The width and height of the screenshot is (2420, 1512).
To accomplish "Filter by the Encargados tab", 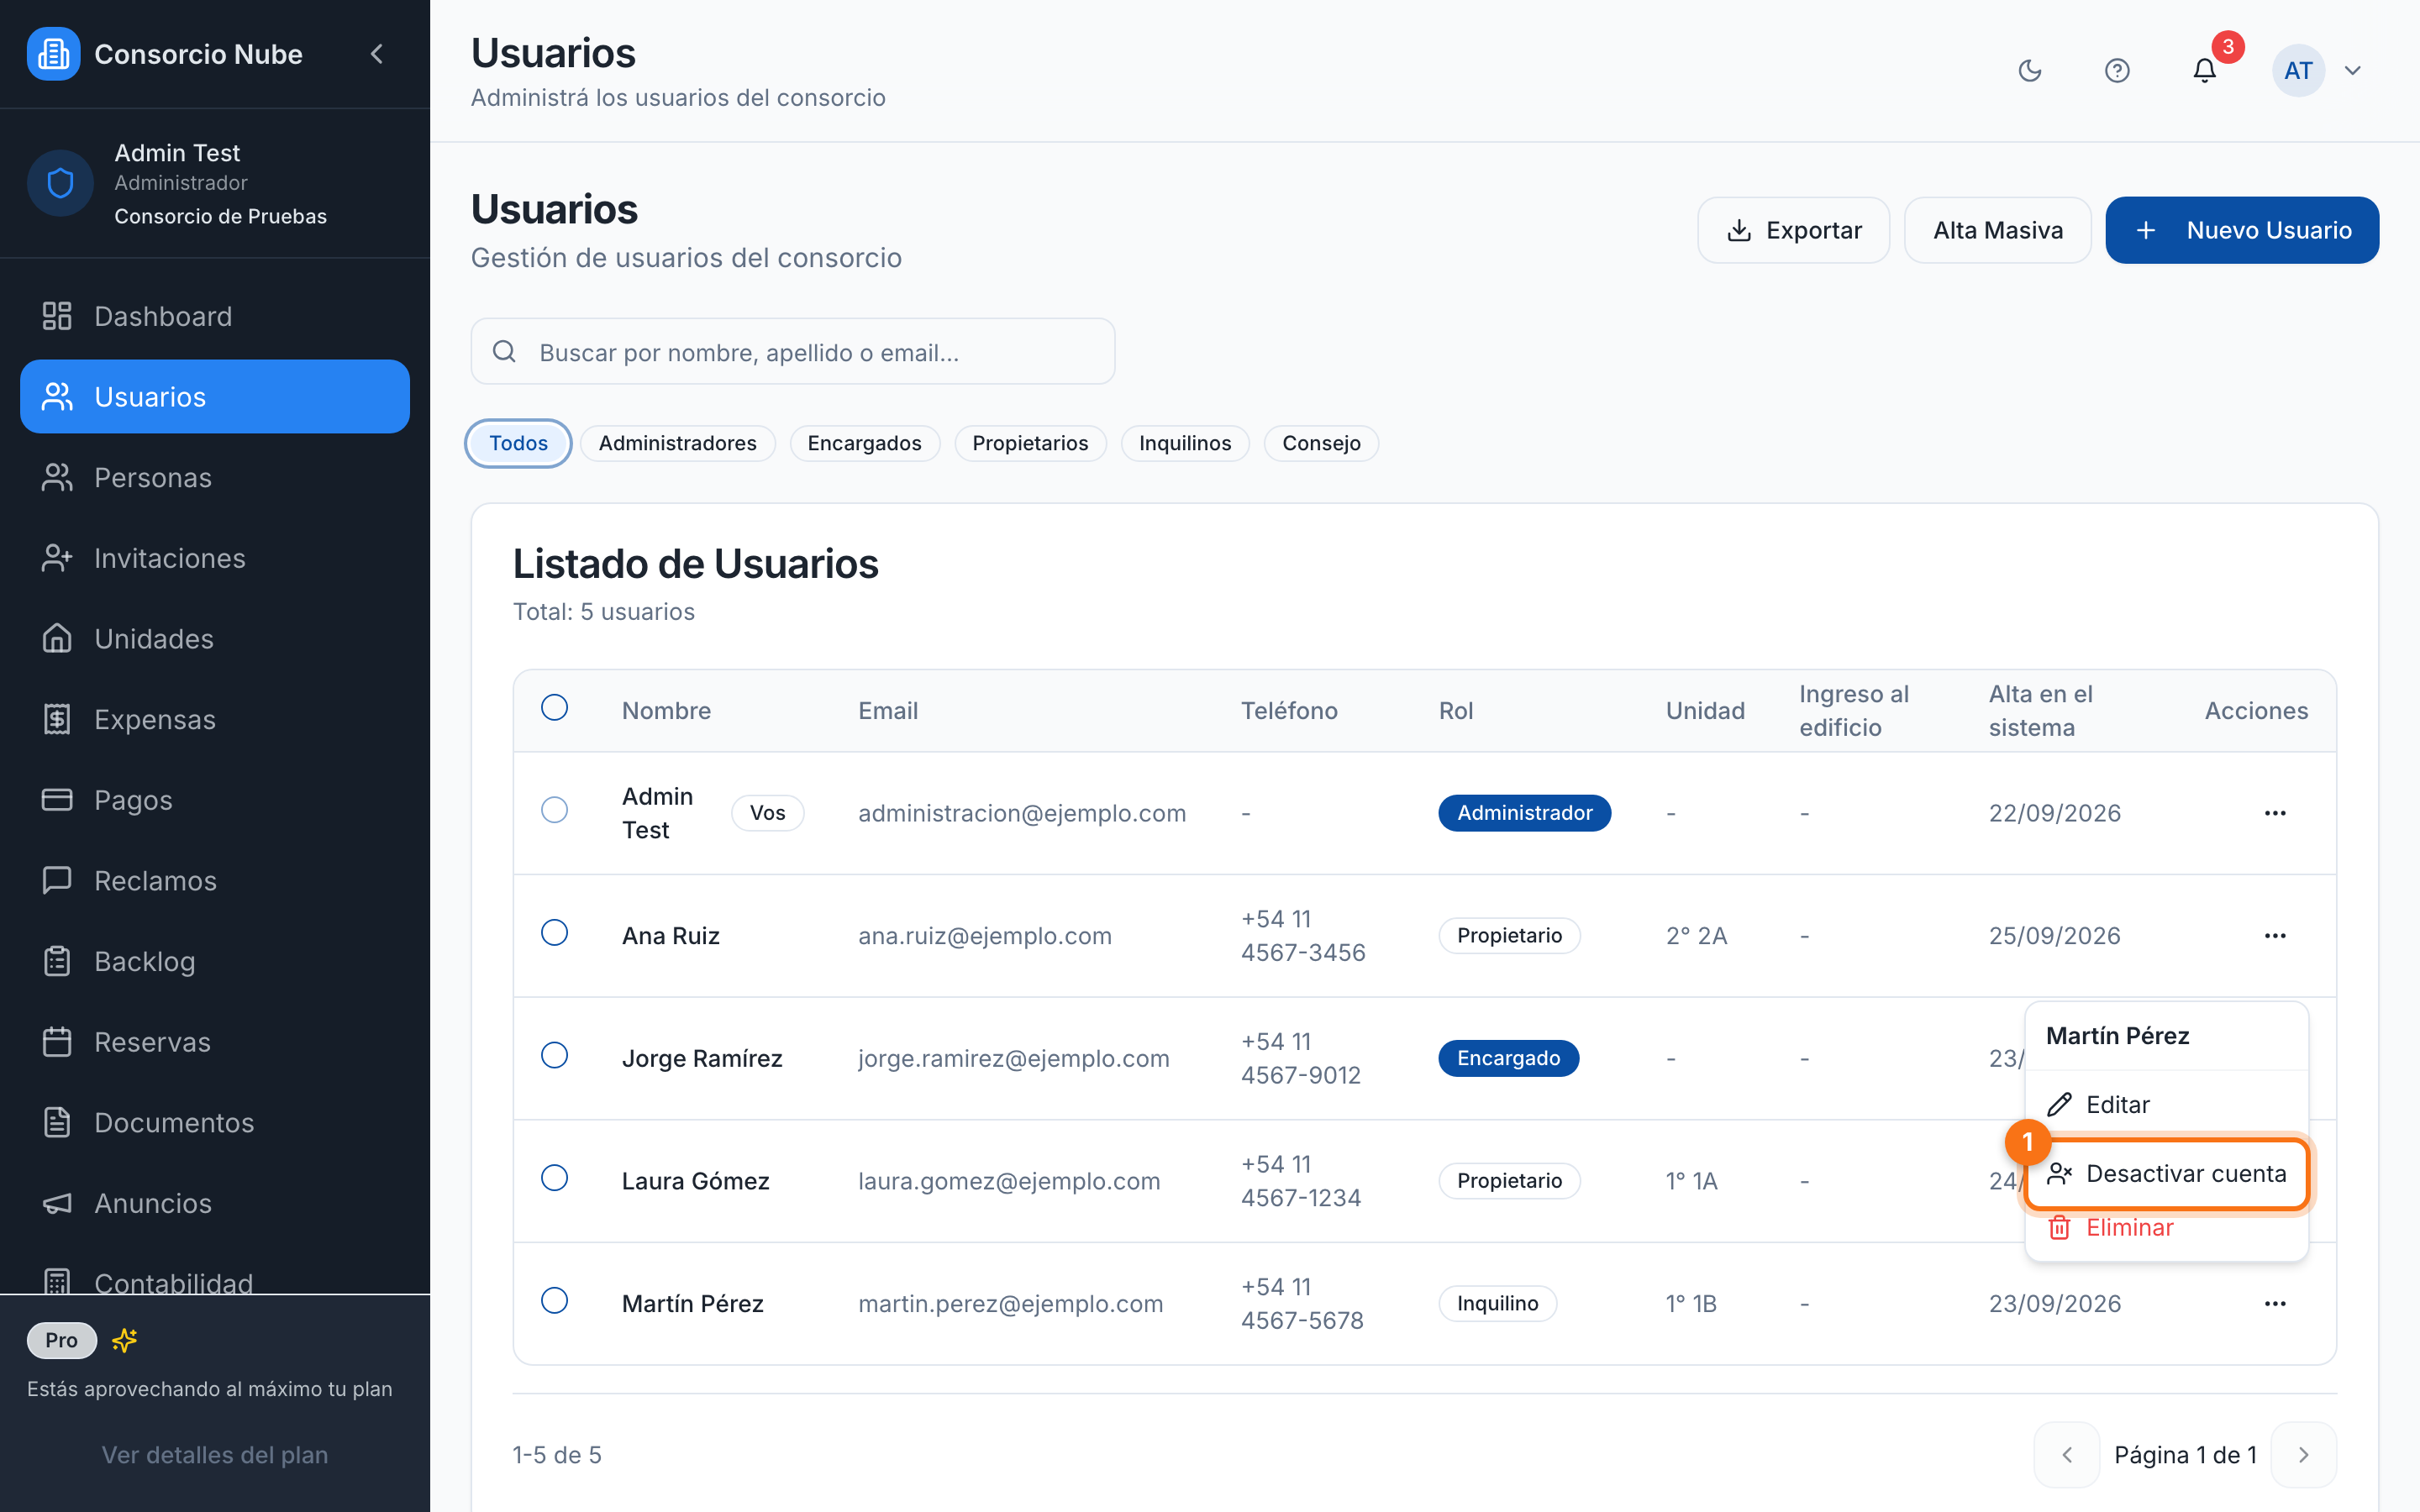I will coord(864,443).
